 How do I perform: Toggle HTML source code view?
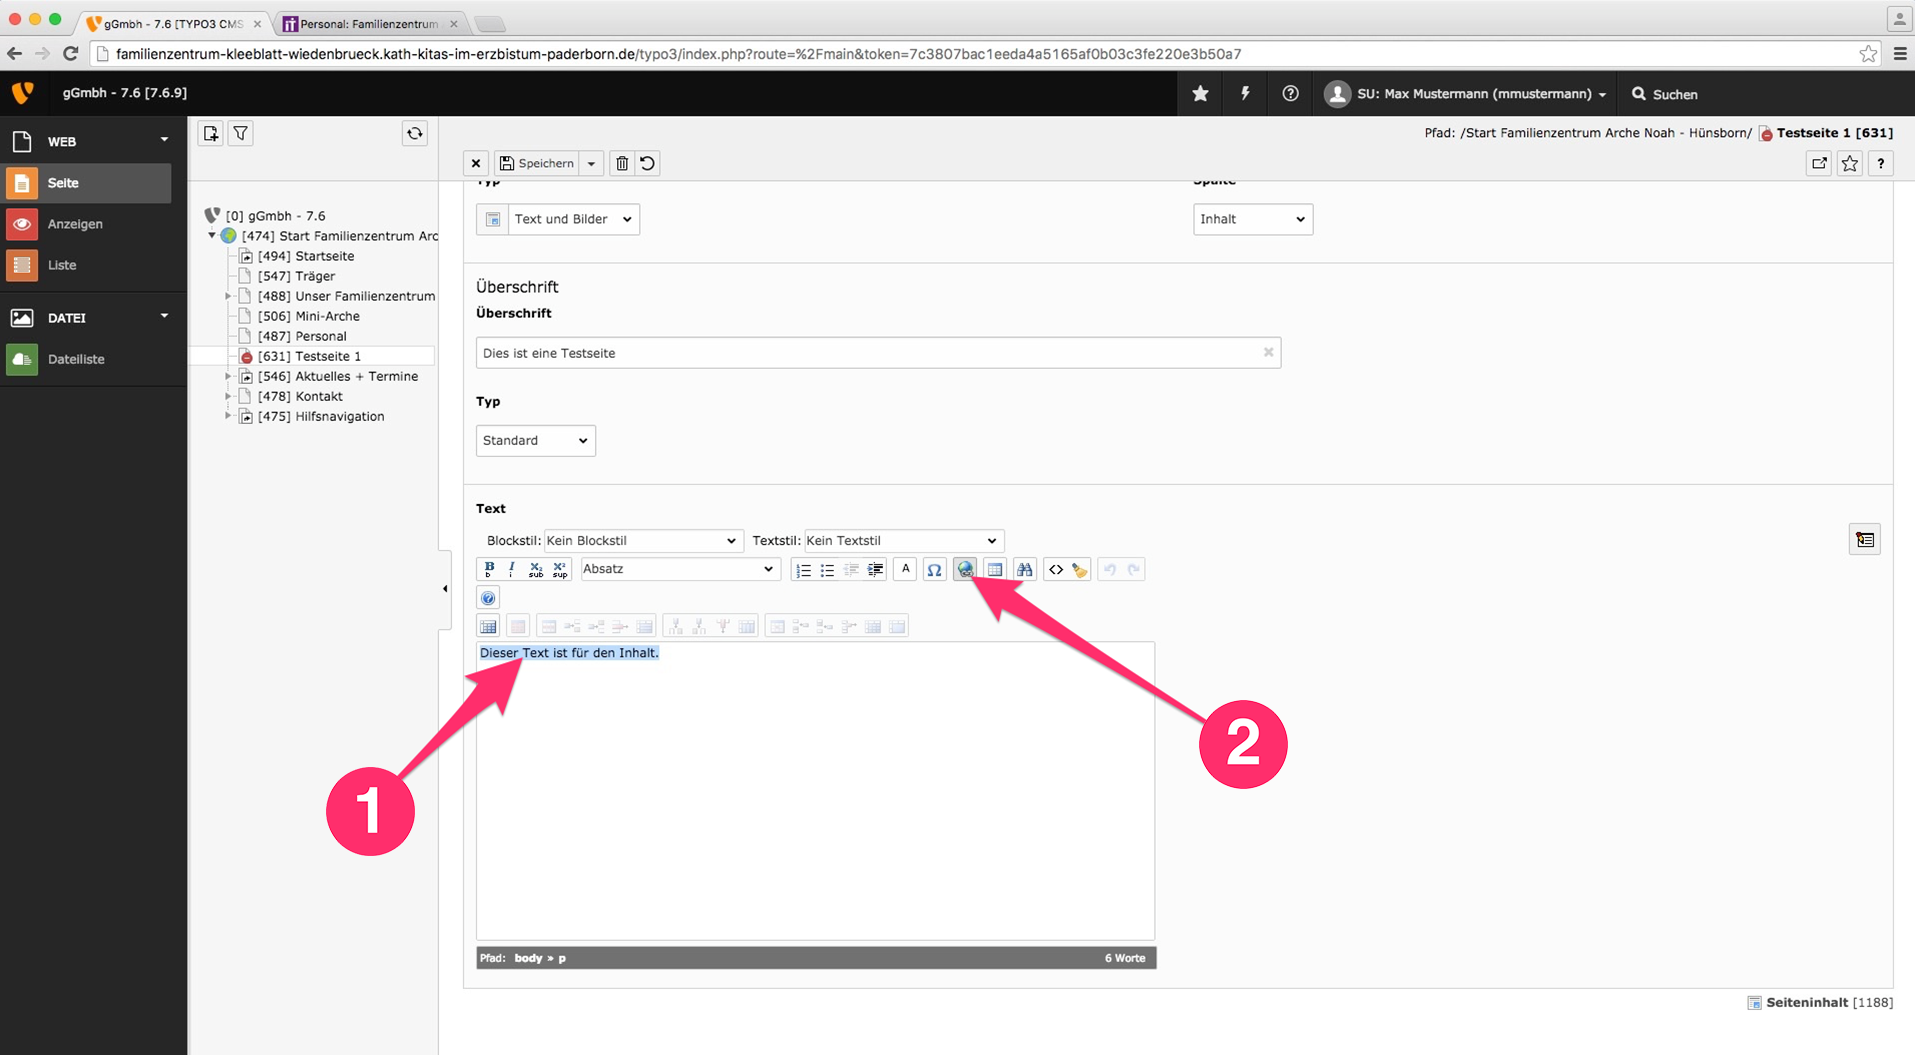[1056, 569]
